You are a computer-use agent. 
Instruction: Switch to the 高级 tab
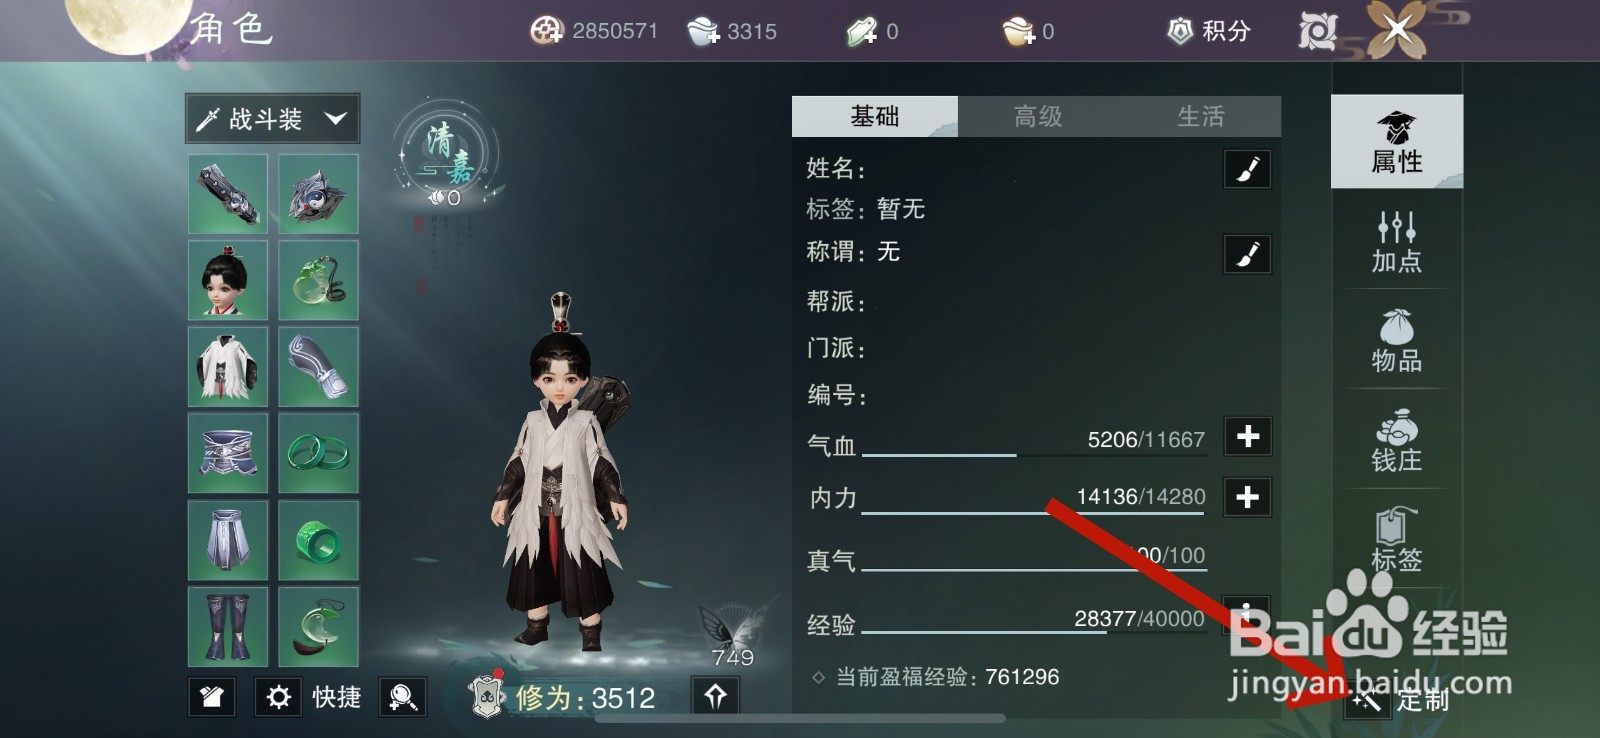pyautogui.click(x=1038, y=117)
